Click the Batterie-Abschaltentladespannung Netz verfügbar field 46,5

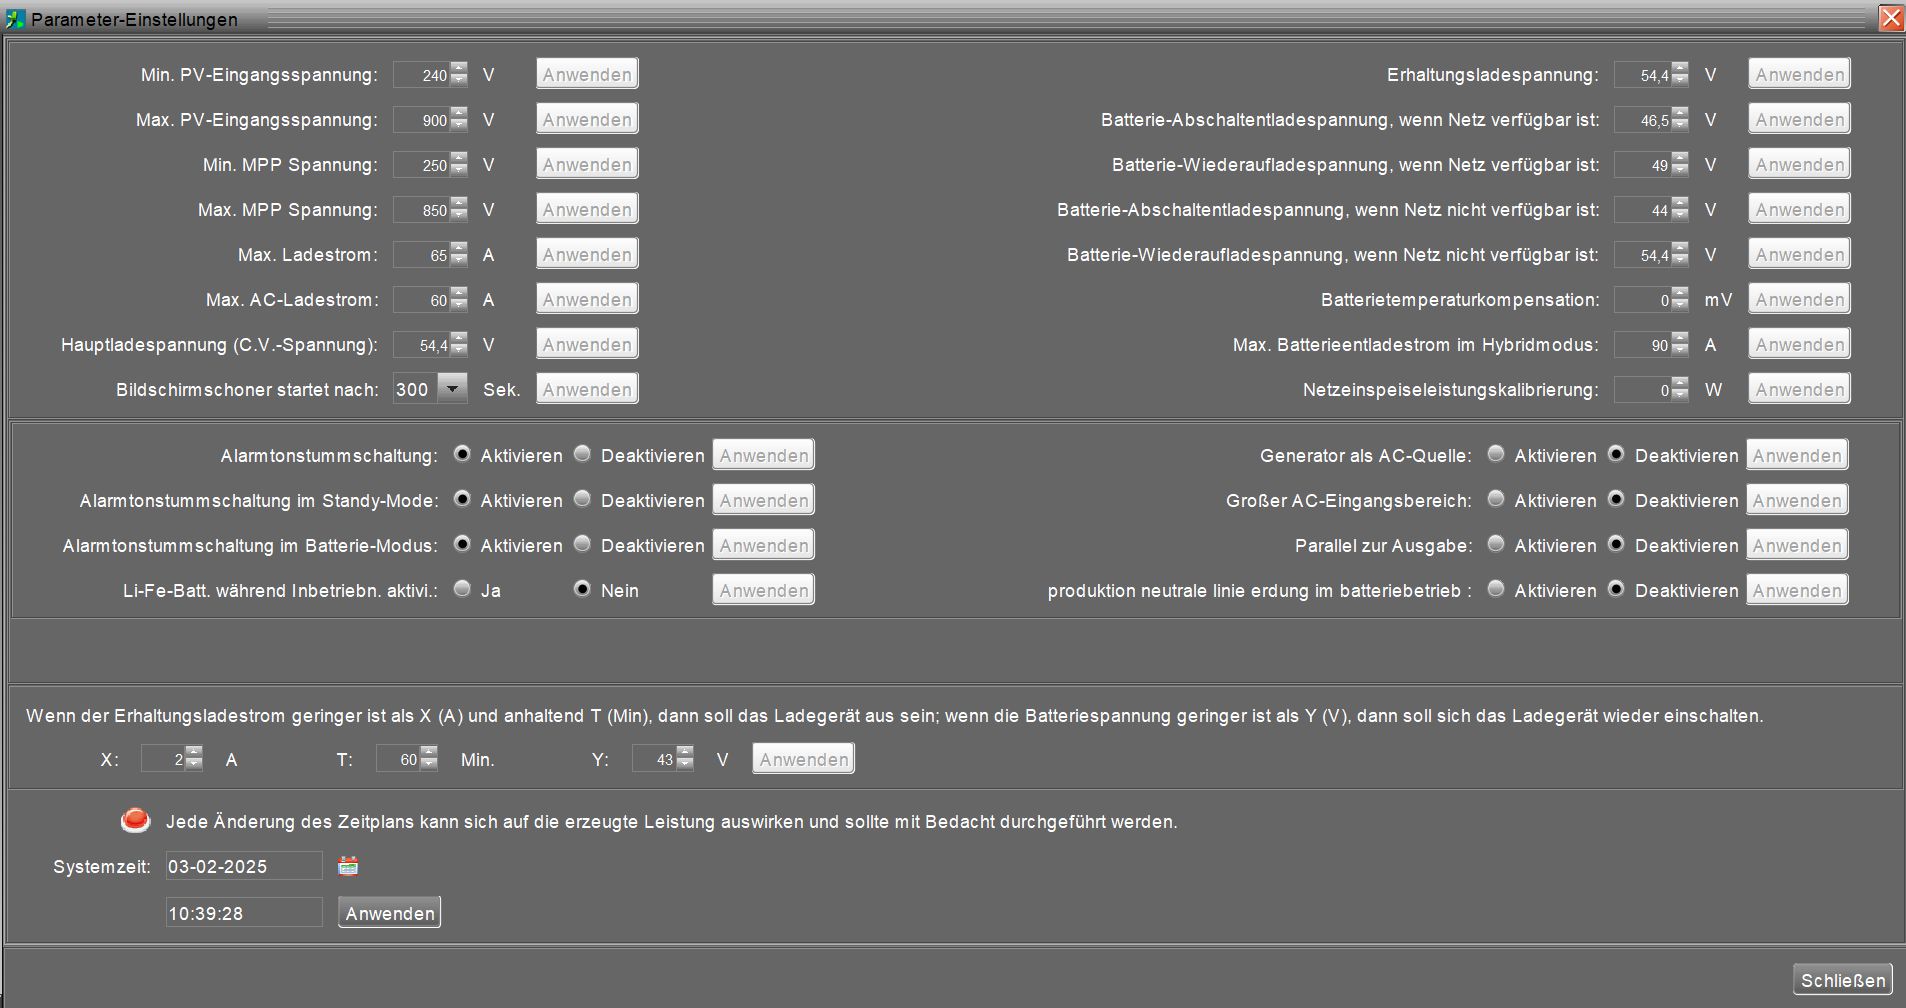pyautogui.click(x=1642, y=120)
